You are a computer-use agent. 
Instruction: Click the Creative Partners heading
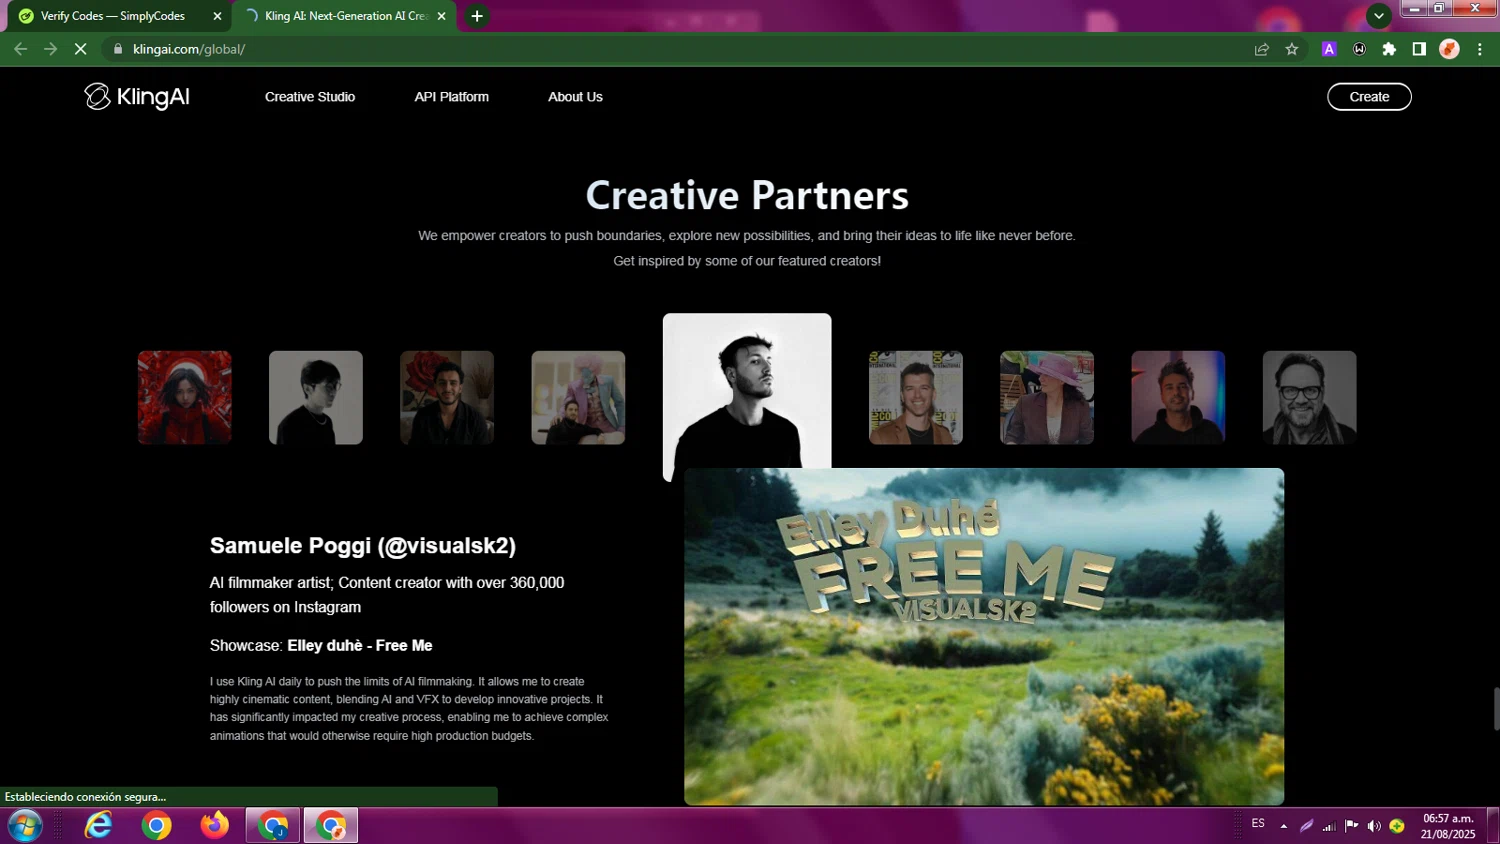click(x=747, y=195)
